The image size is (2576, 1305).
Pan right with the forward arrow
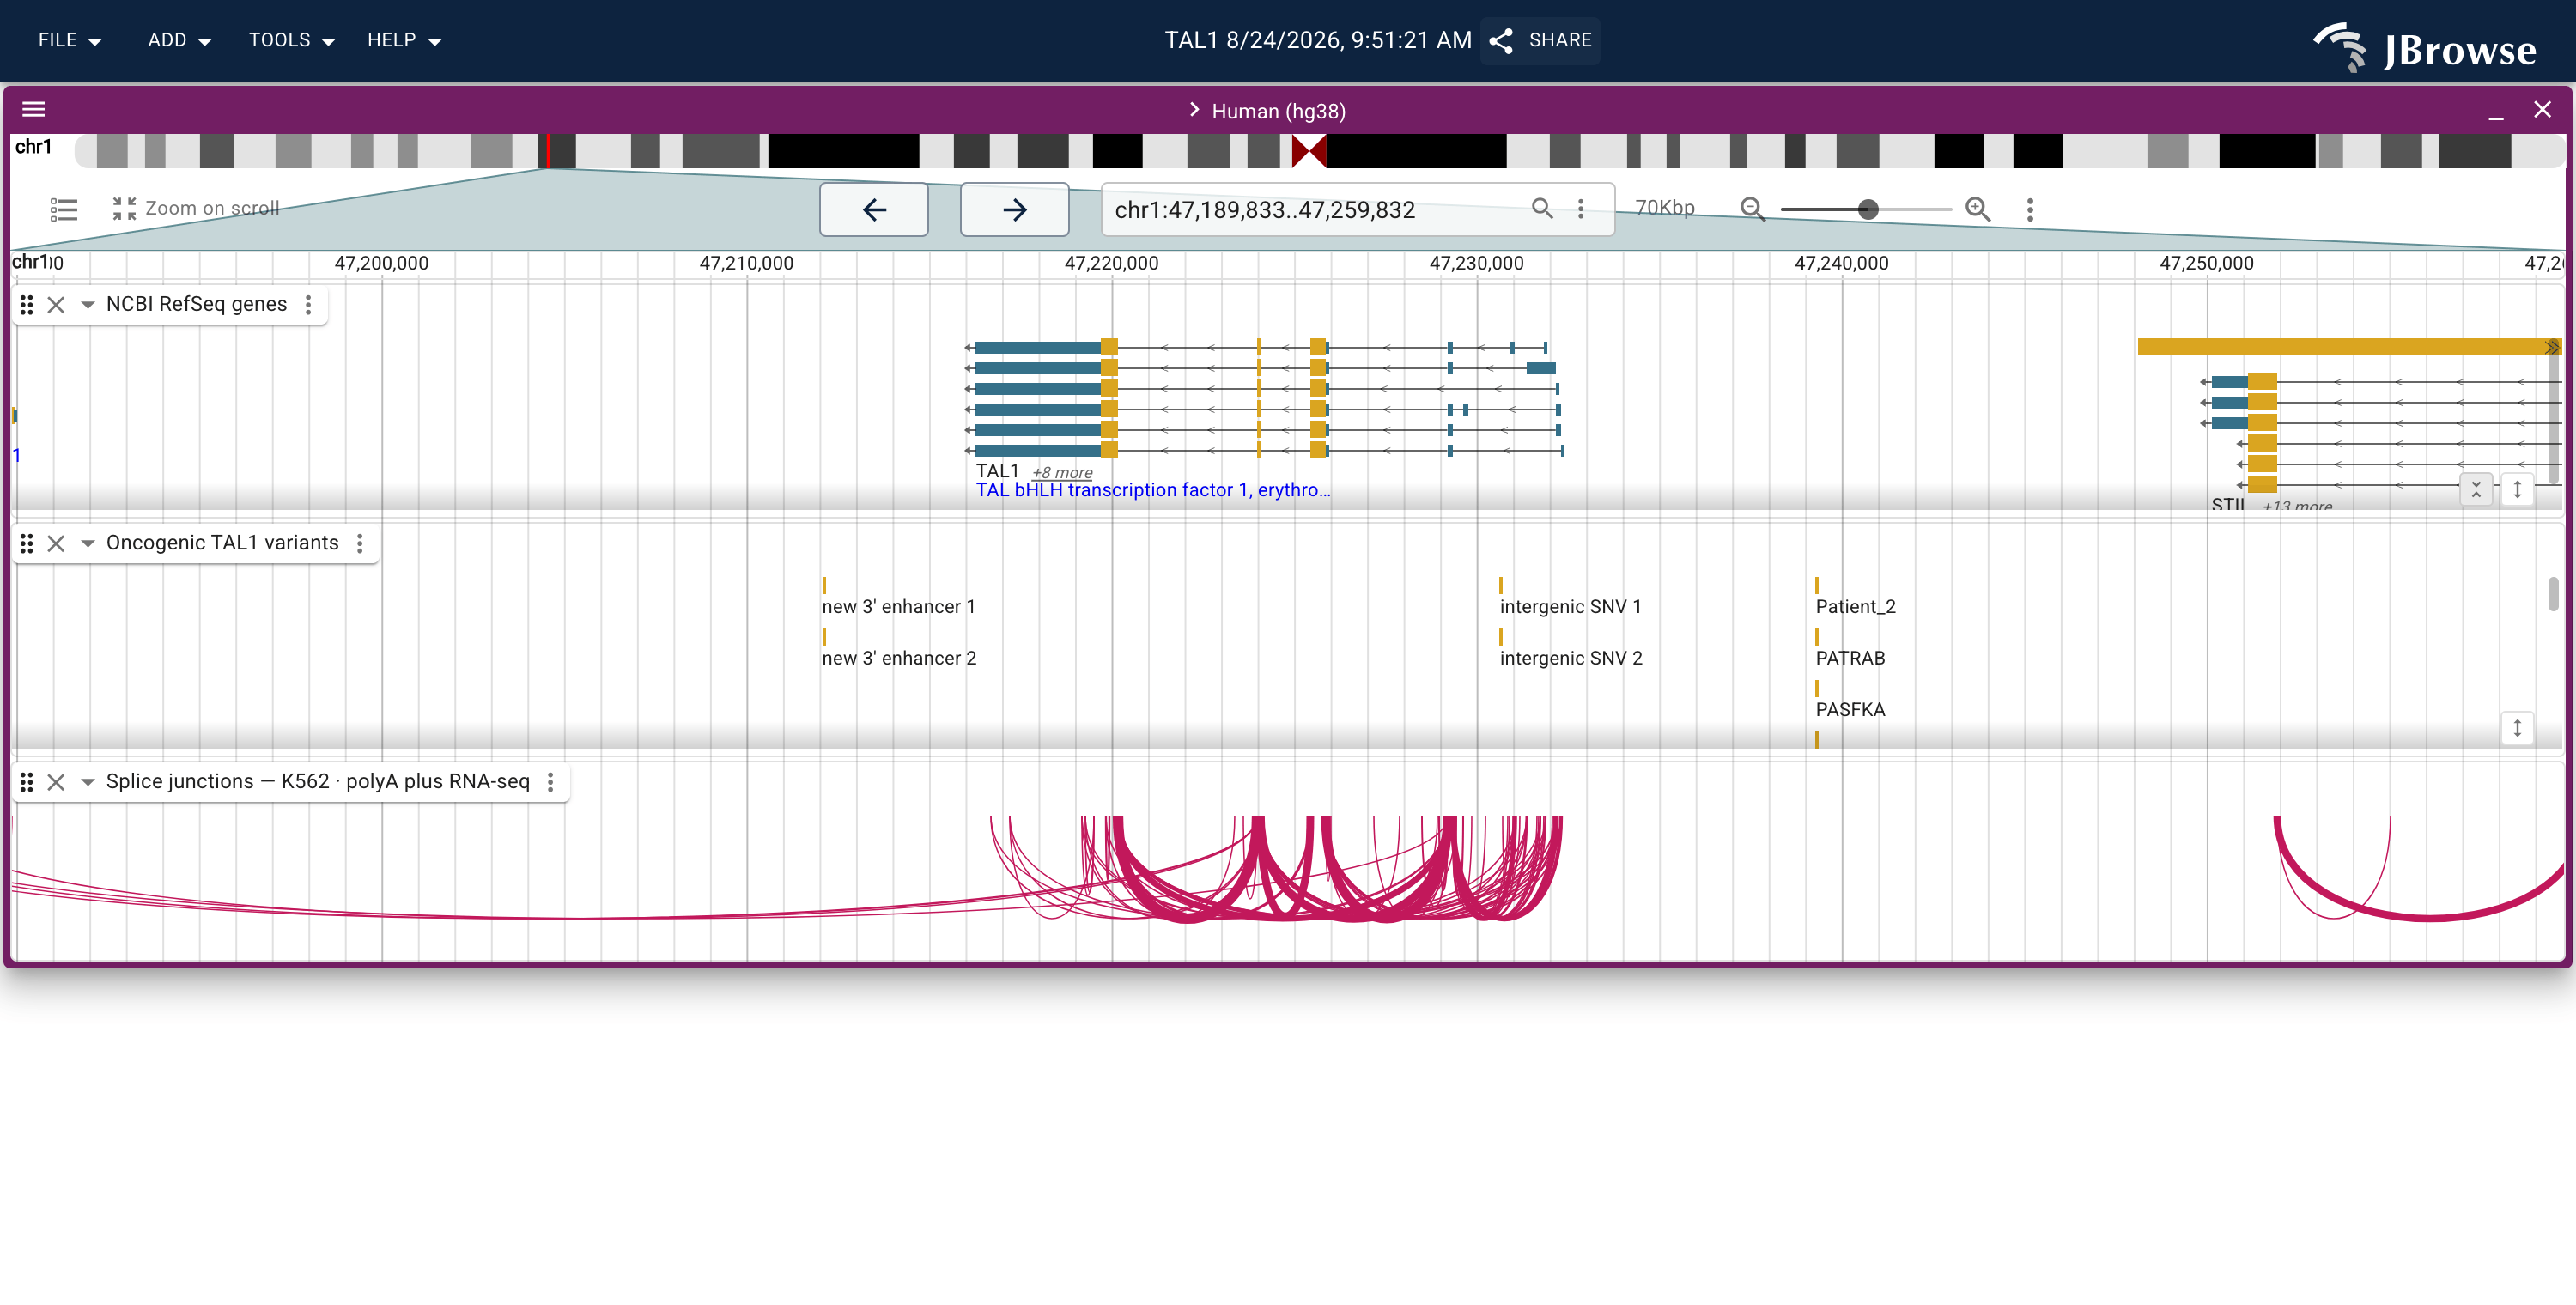[x=1014, y=209]
